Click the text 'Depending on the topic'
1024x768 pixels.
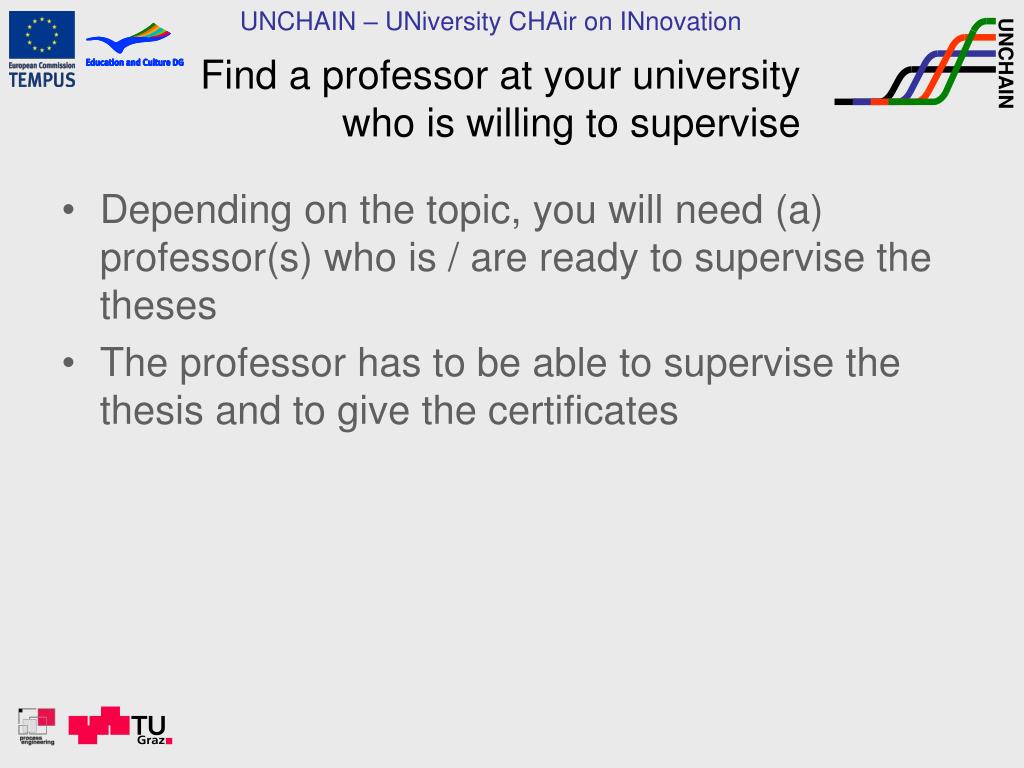310,211
